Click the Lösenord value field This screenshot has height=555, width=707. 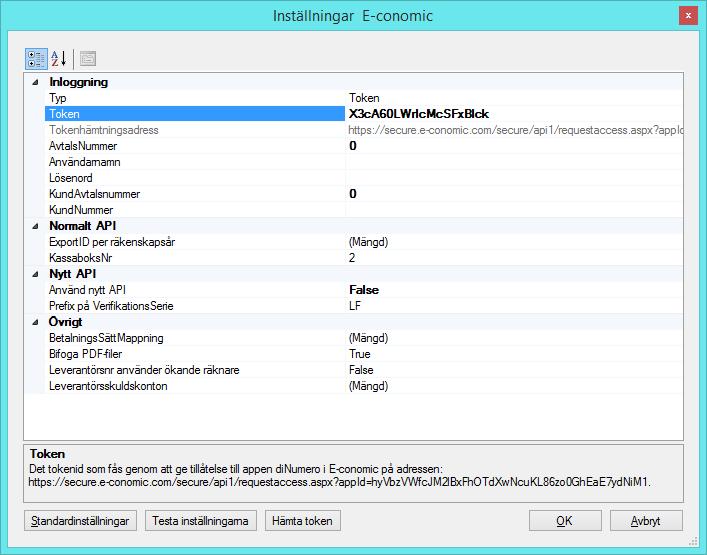click(514, 178)
